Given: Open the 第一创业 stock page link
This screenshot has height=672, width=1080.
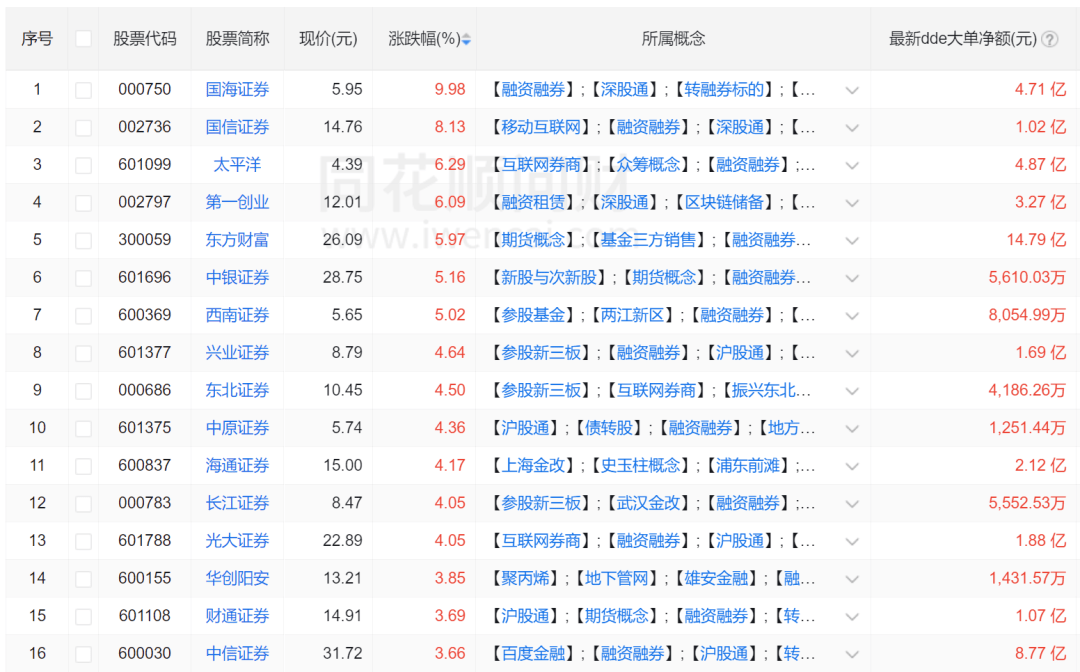Looking at the screenshot, I should [x=236, y=202].
